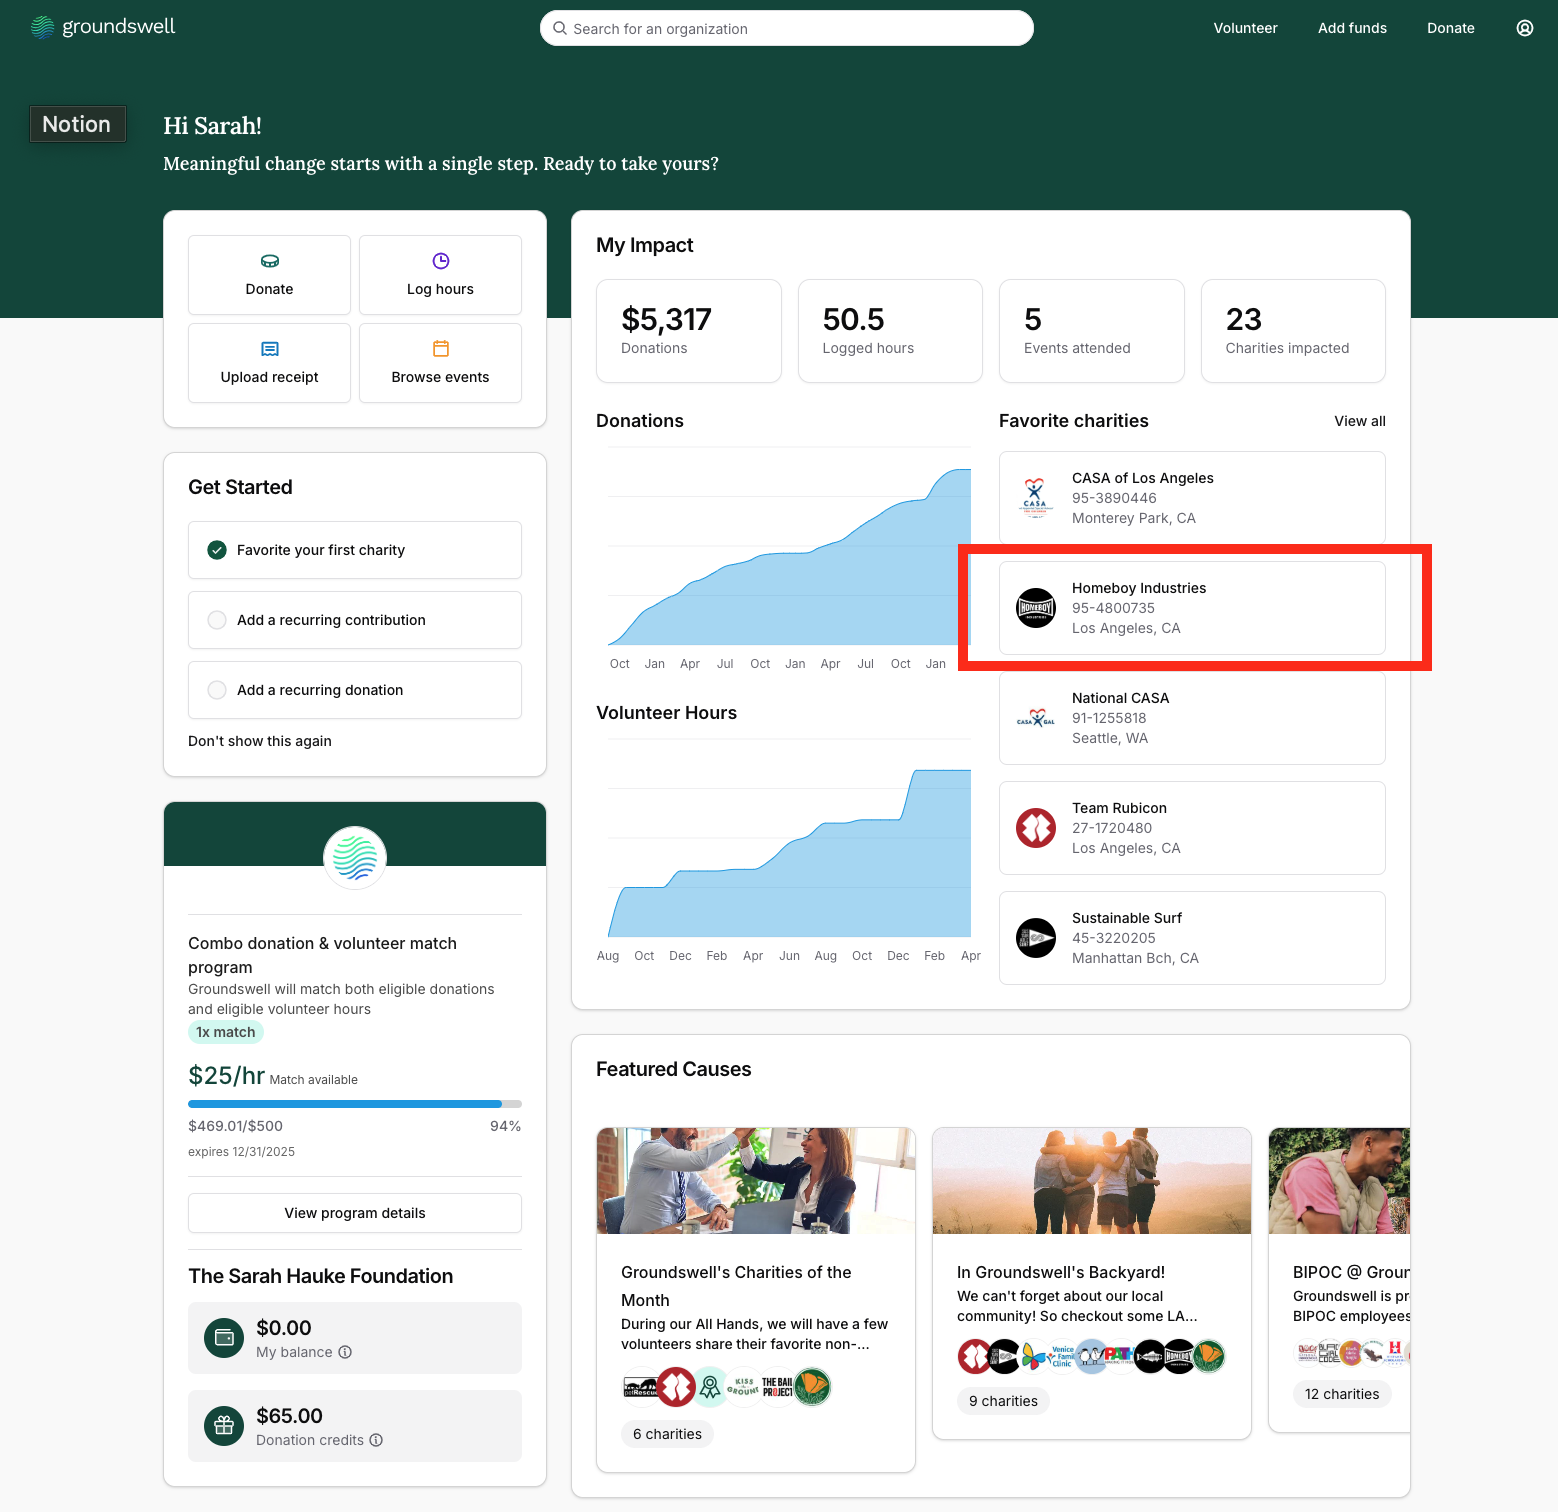
Task: Toggle Favorite your first charity checkmark
Action: (217, 550)
